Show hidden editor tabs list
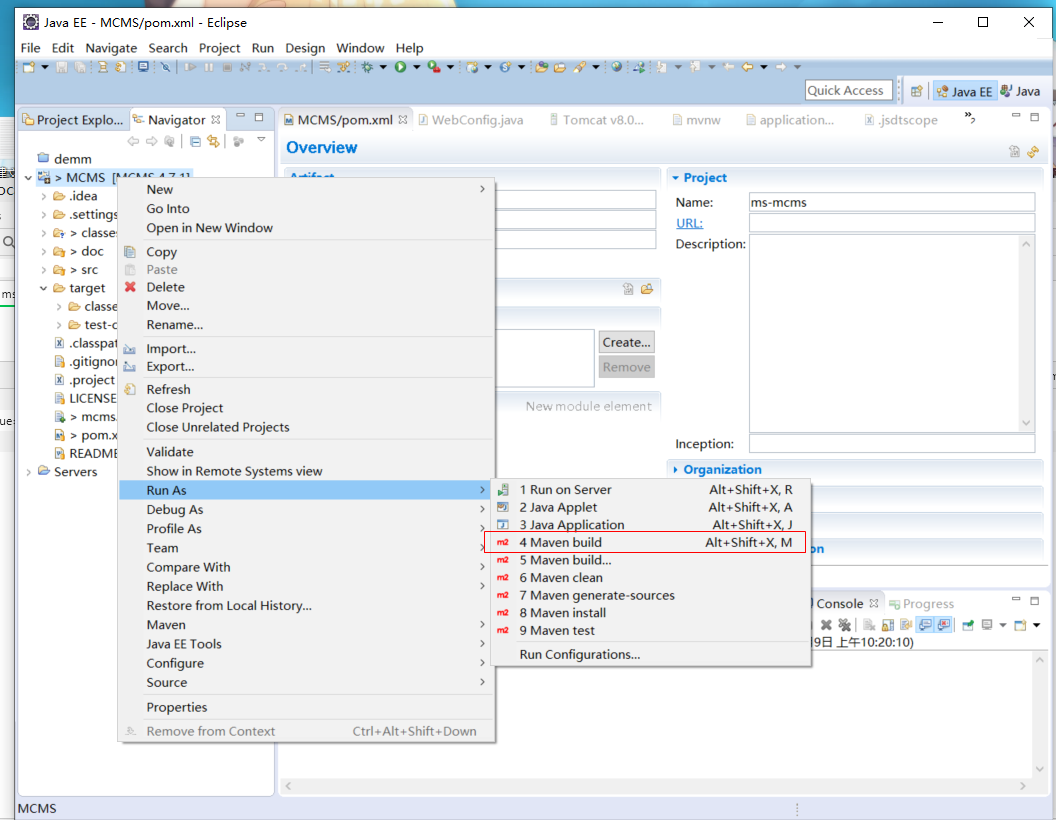1056x820 pixels. 970,118
